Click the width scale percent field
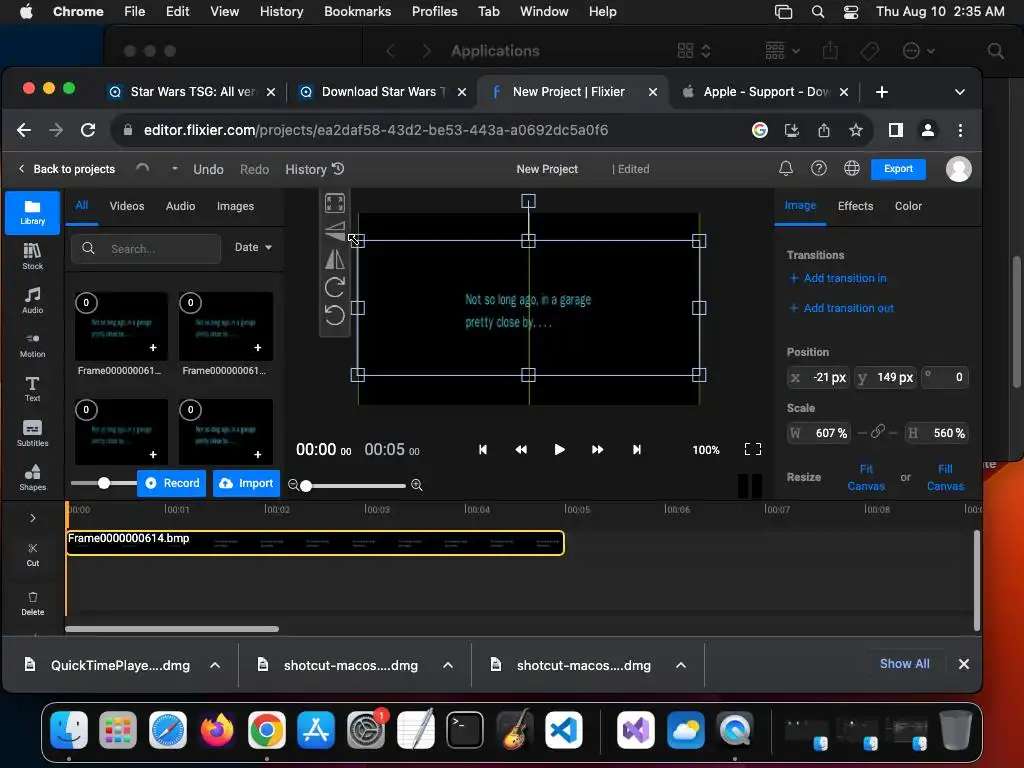The image size is (1024, 768). (x=819, y=433)
